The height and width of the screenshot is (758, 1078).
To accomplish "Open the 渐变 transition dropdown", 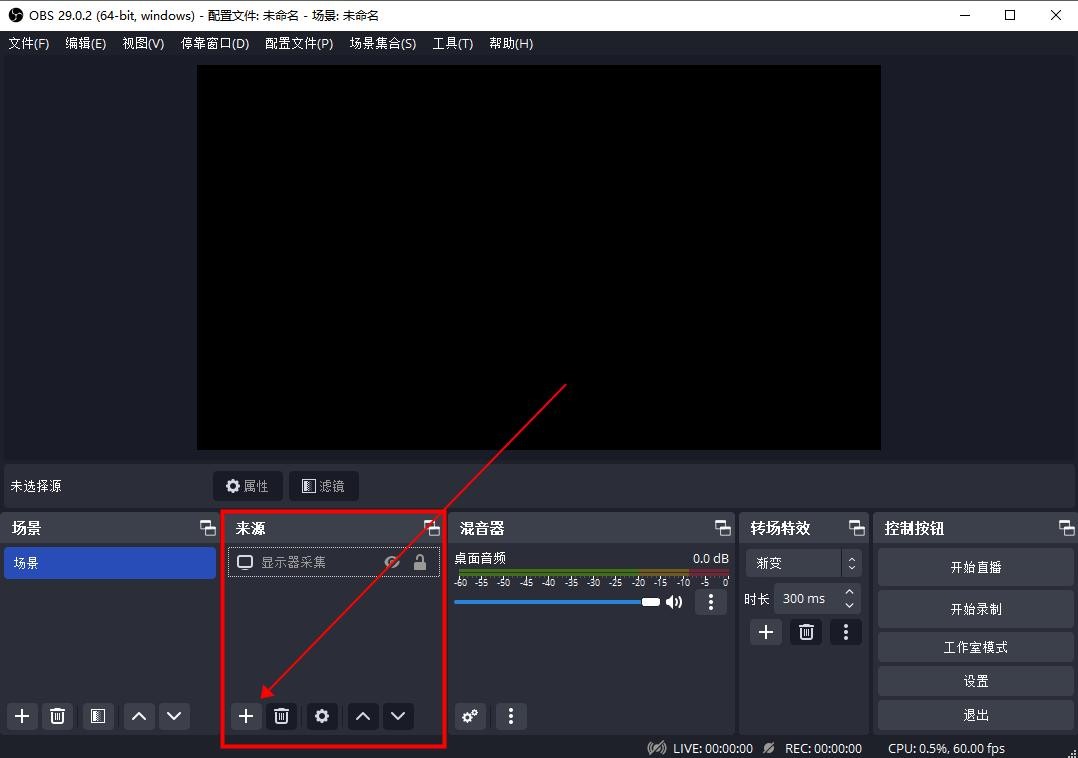I will tap(802, 563).
